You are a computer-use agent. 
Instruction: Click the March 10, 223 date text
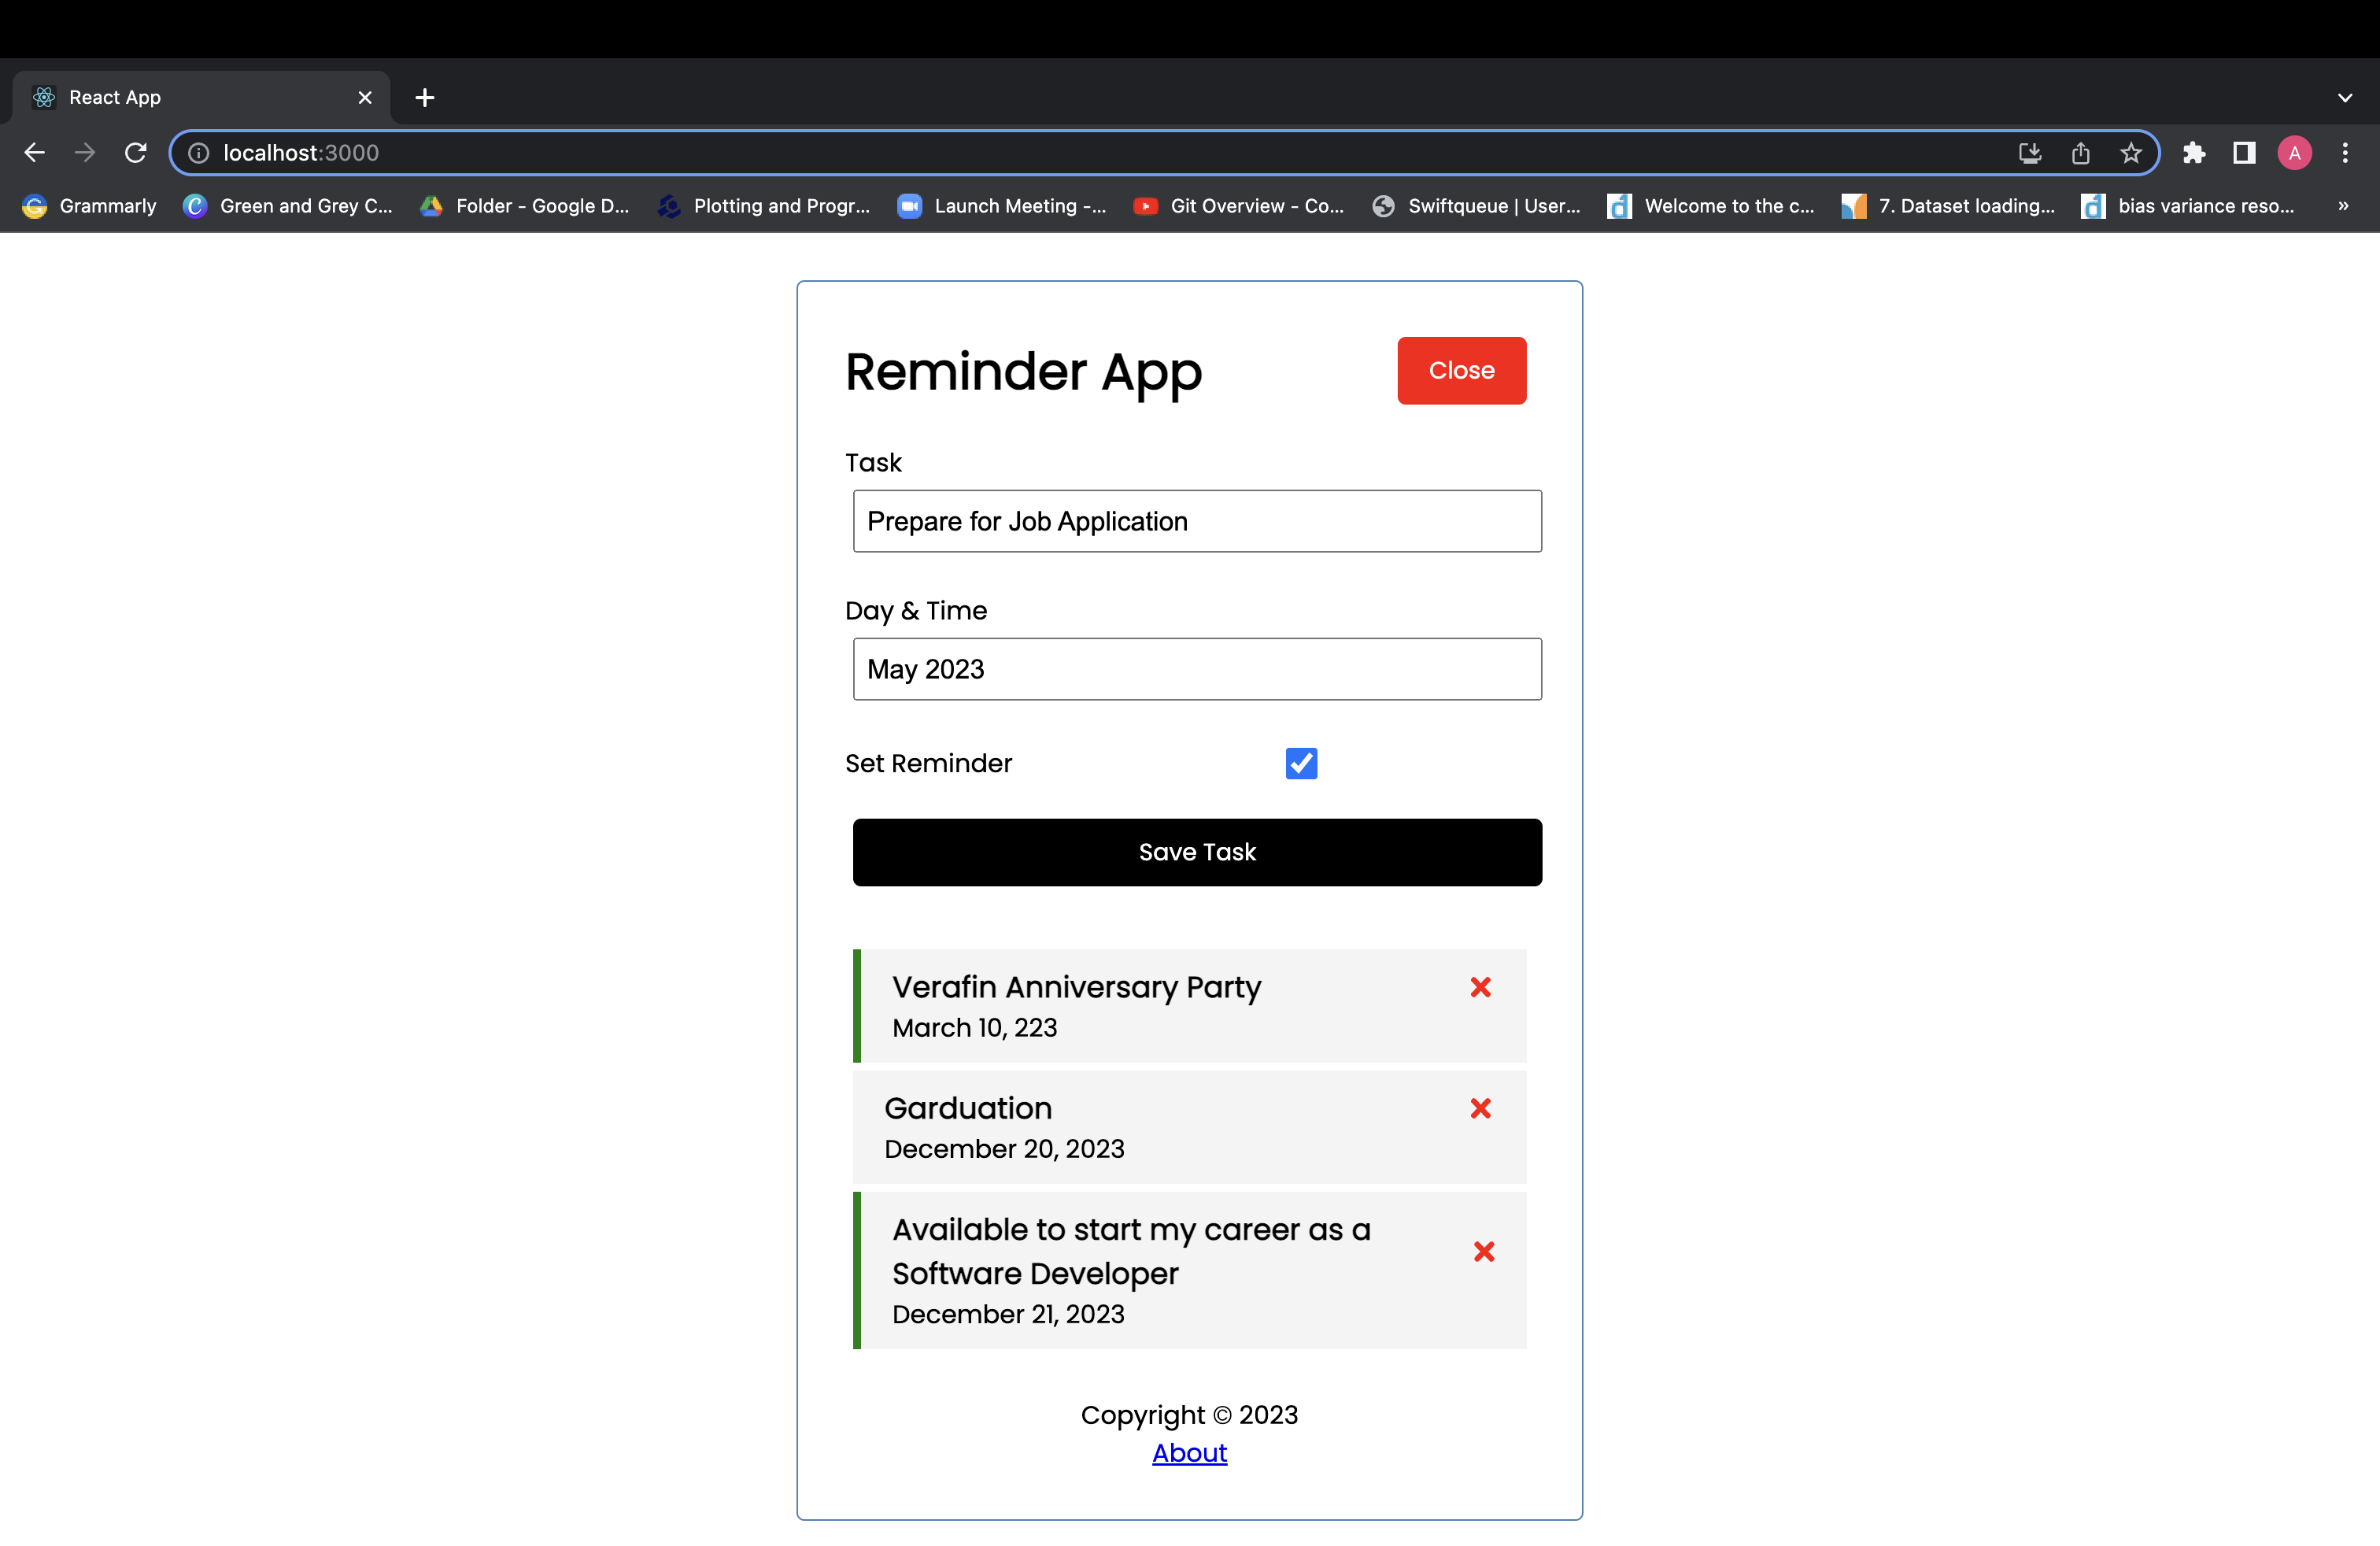tap(974, 1028)
